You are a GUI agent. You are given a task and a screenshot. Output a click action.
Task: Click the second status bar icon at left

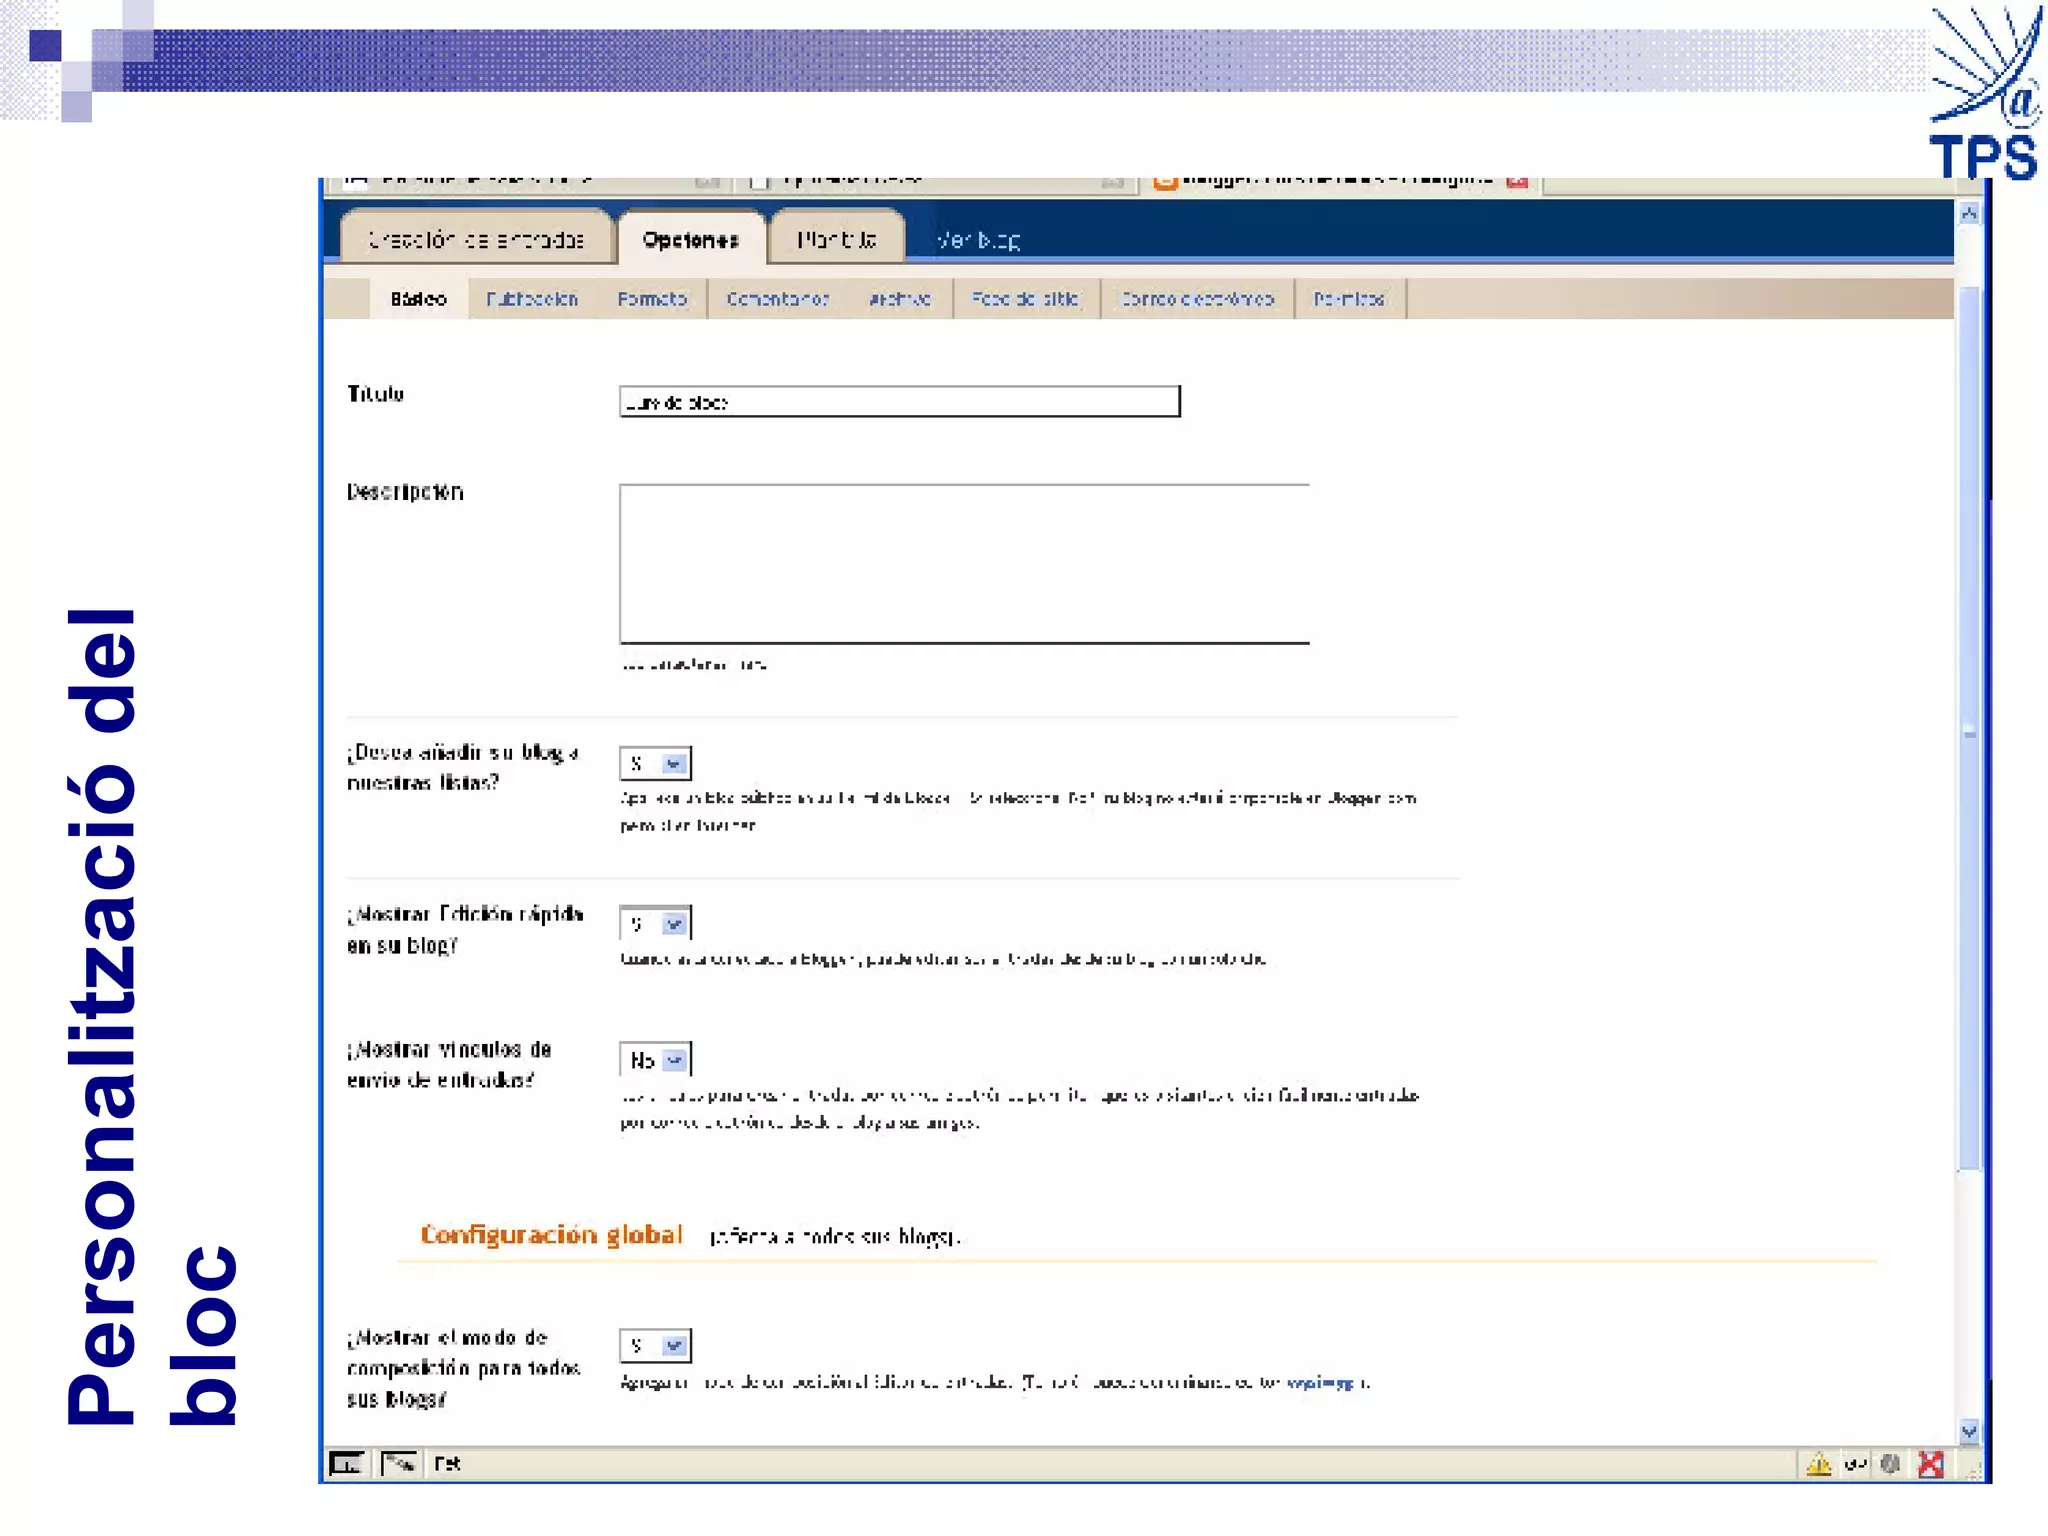(x=399, y=1464)
